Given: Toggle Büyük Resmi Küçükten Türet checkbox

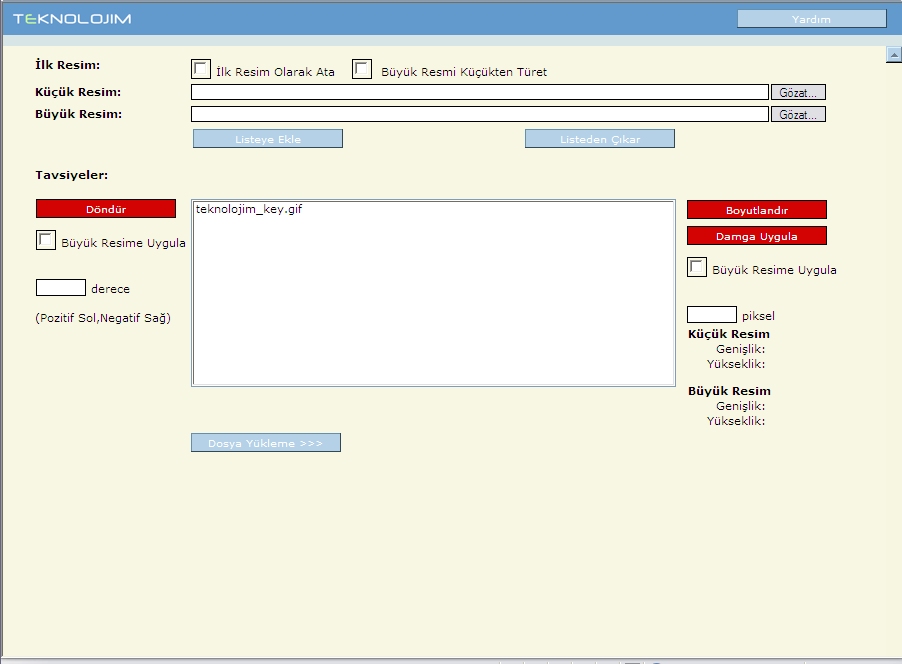Looking at the screenshot, I should (x=362, y=69).
